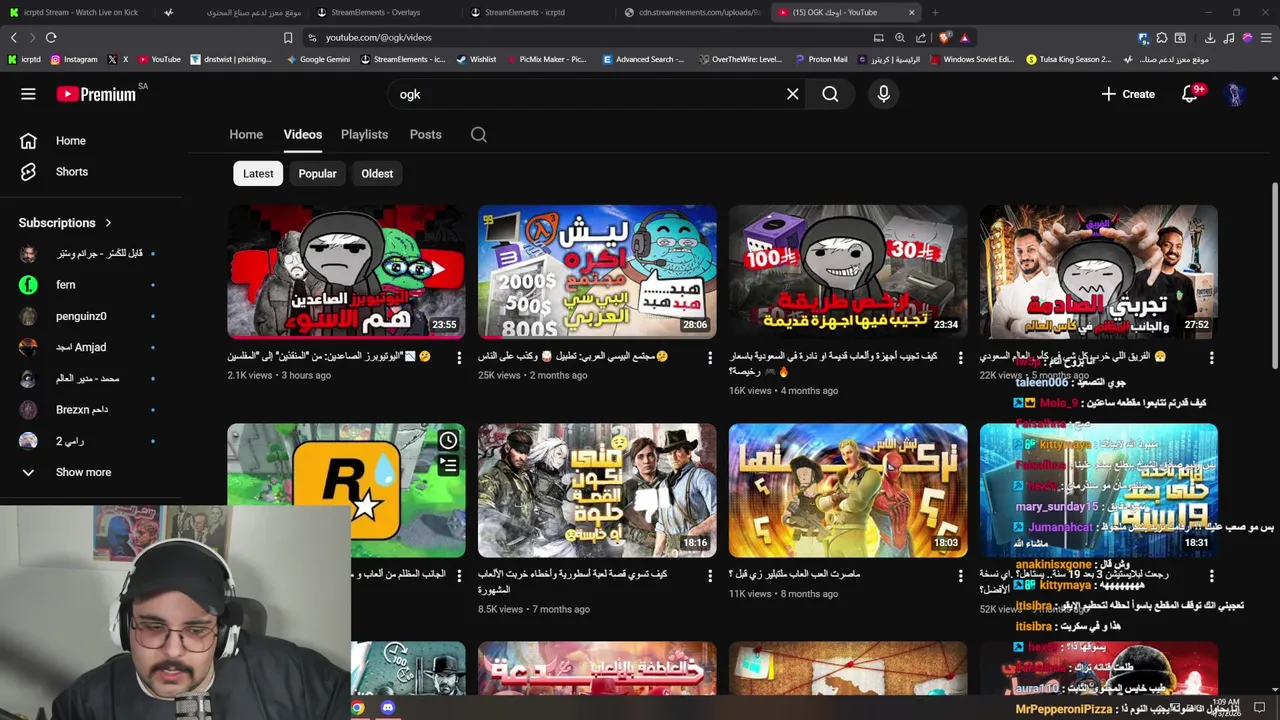Play the 18:03 Fortnite video thumbnail
The image size is (1280, 720).
coord(848,490)
